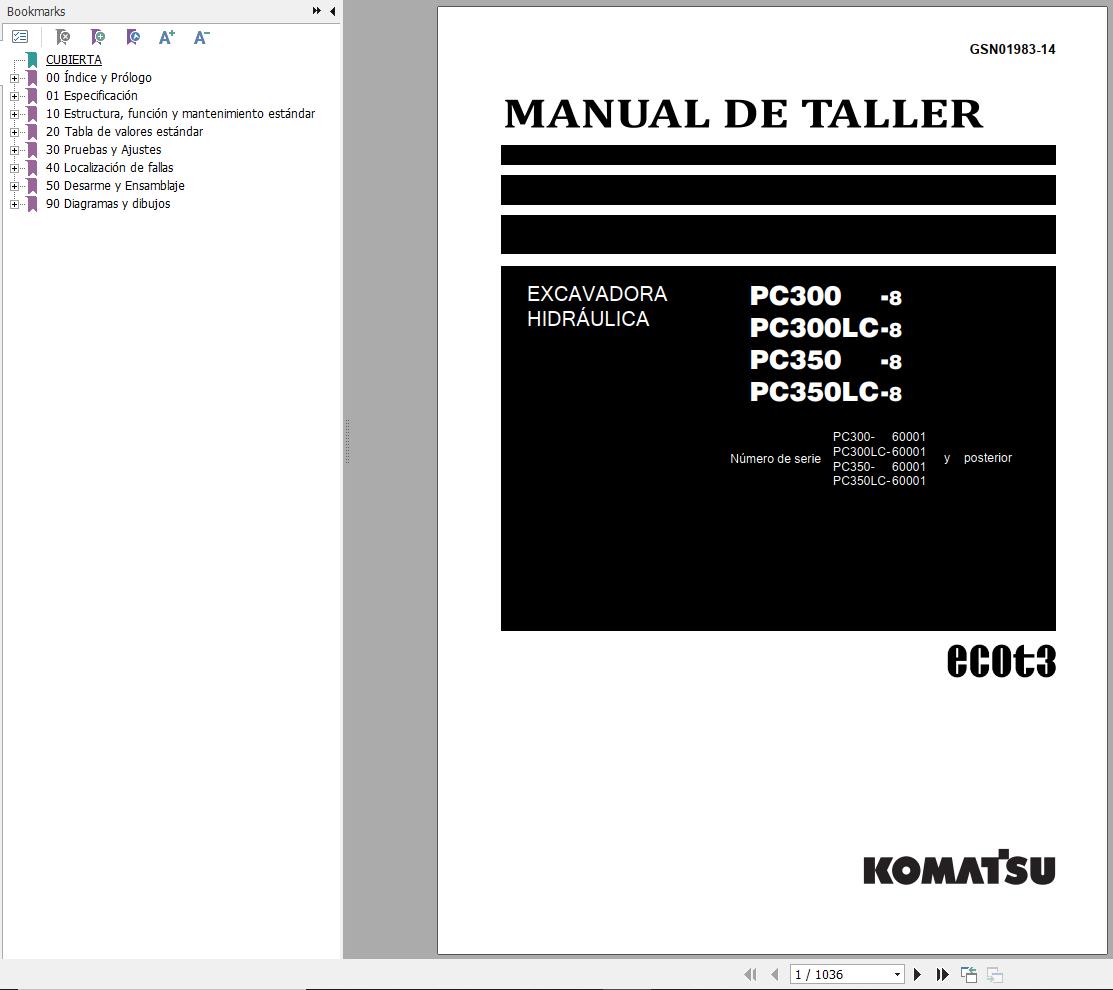Decrease bookmark font size with A-
Screen dimensions: 1113x990
202,37
